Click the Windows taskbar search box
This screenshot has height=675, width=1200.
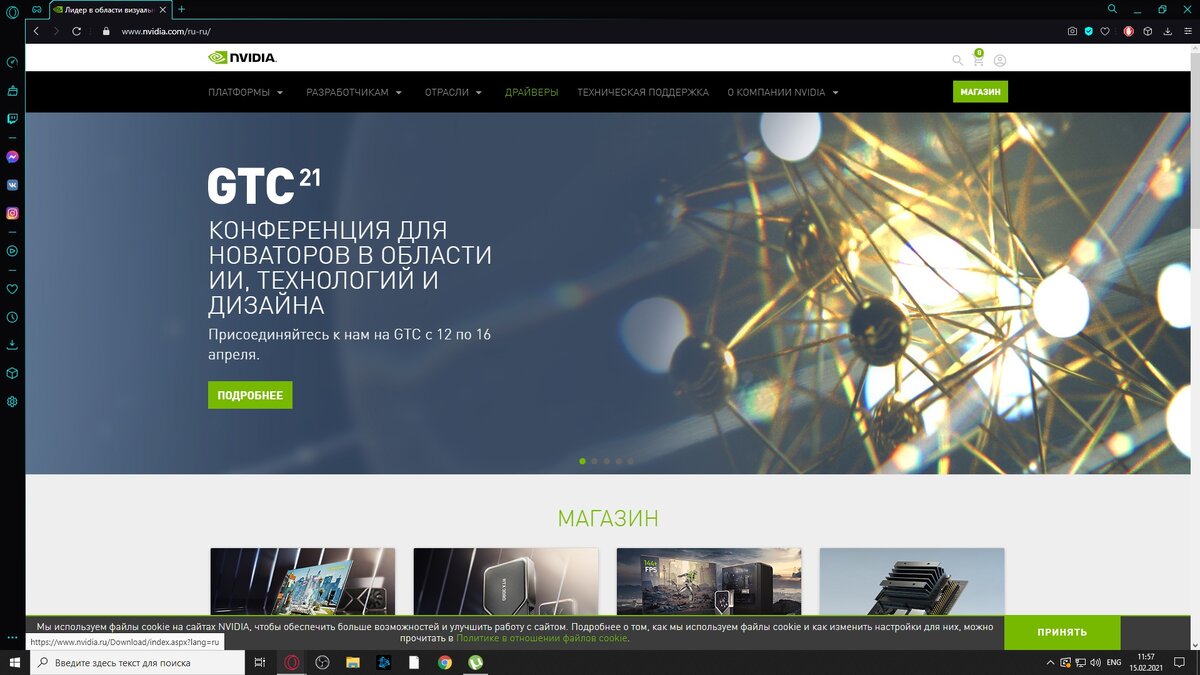(x=137, y=662)
